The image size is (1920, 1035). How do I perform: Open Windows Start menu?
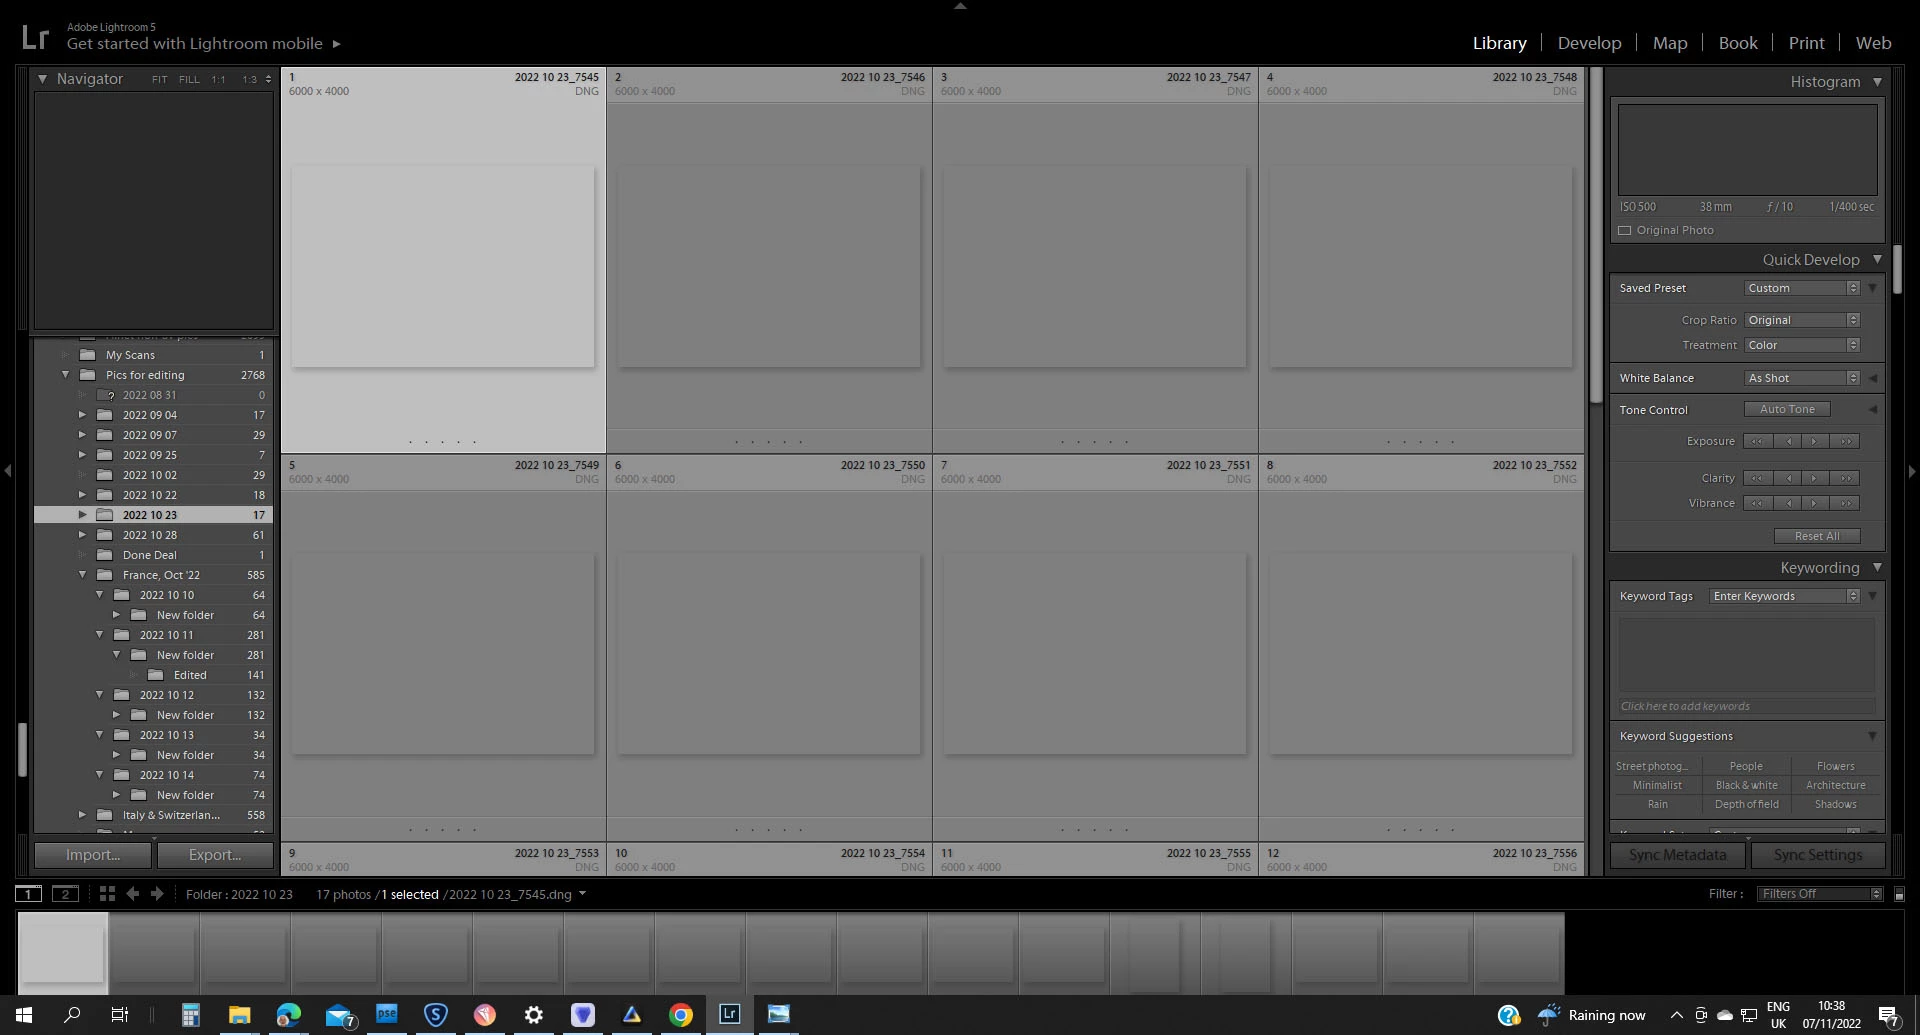[24, 1015]
